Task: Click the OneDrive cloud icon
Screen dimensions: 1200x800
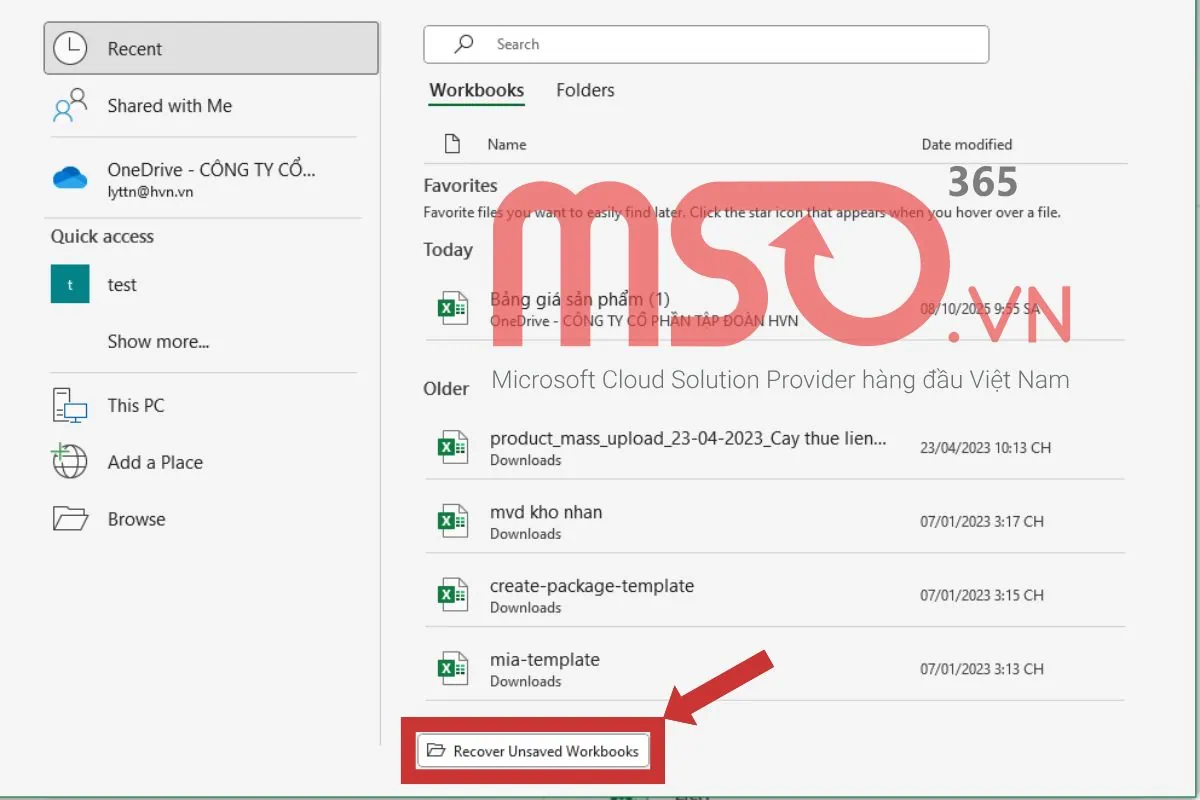Action: [x=70, y=178]
